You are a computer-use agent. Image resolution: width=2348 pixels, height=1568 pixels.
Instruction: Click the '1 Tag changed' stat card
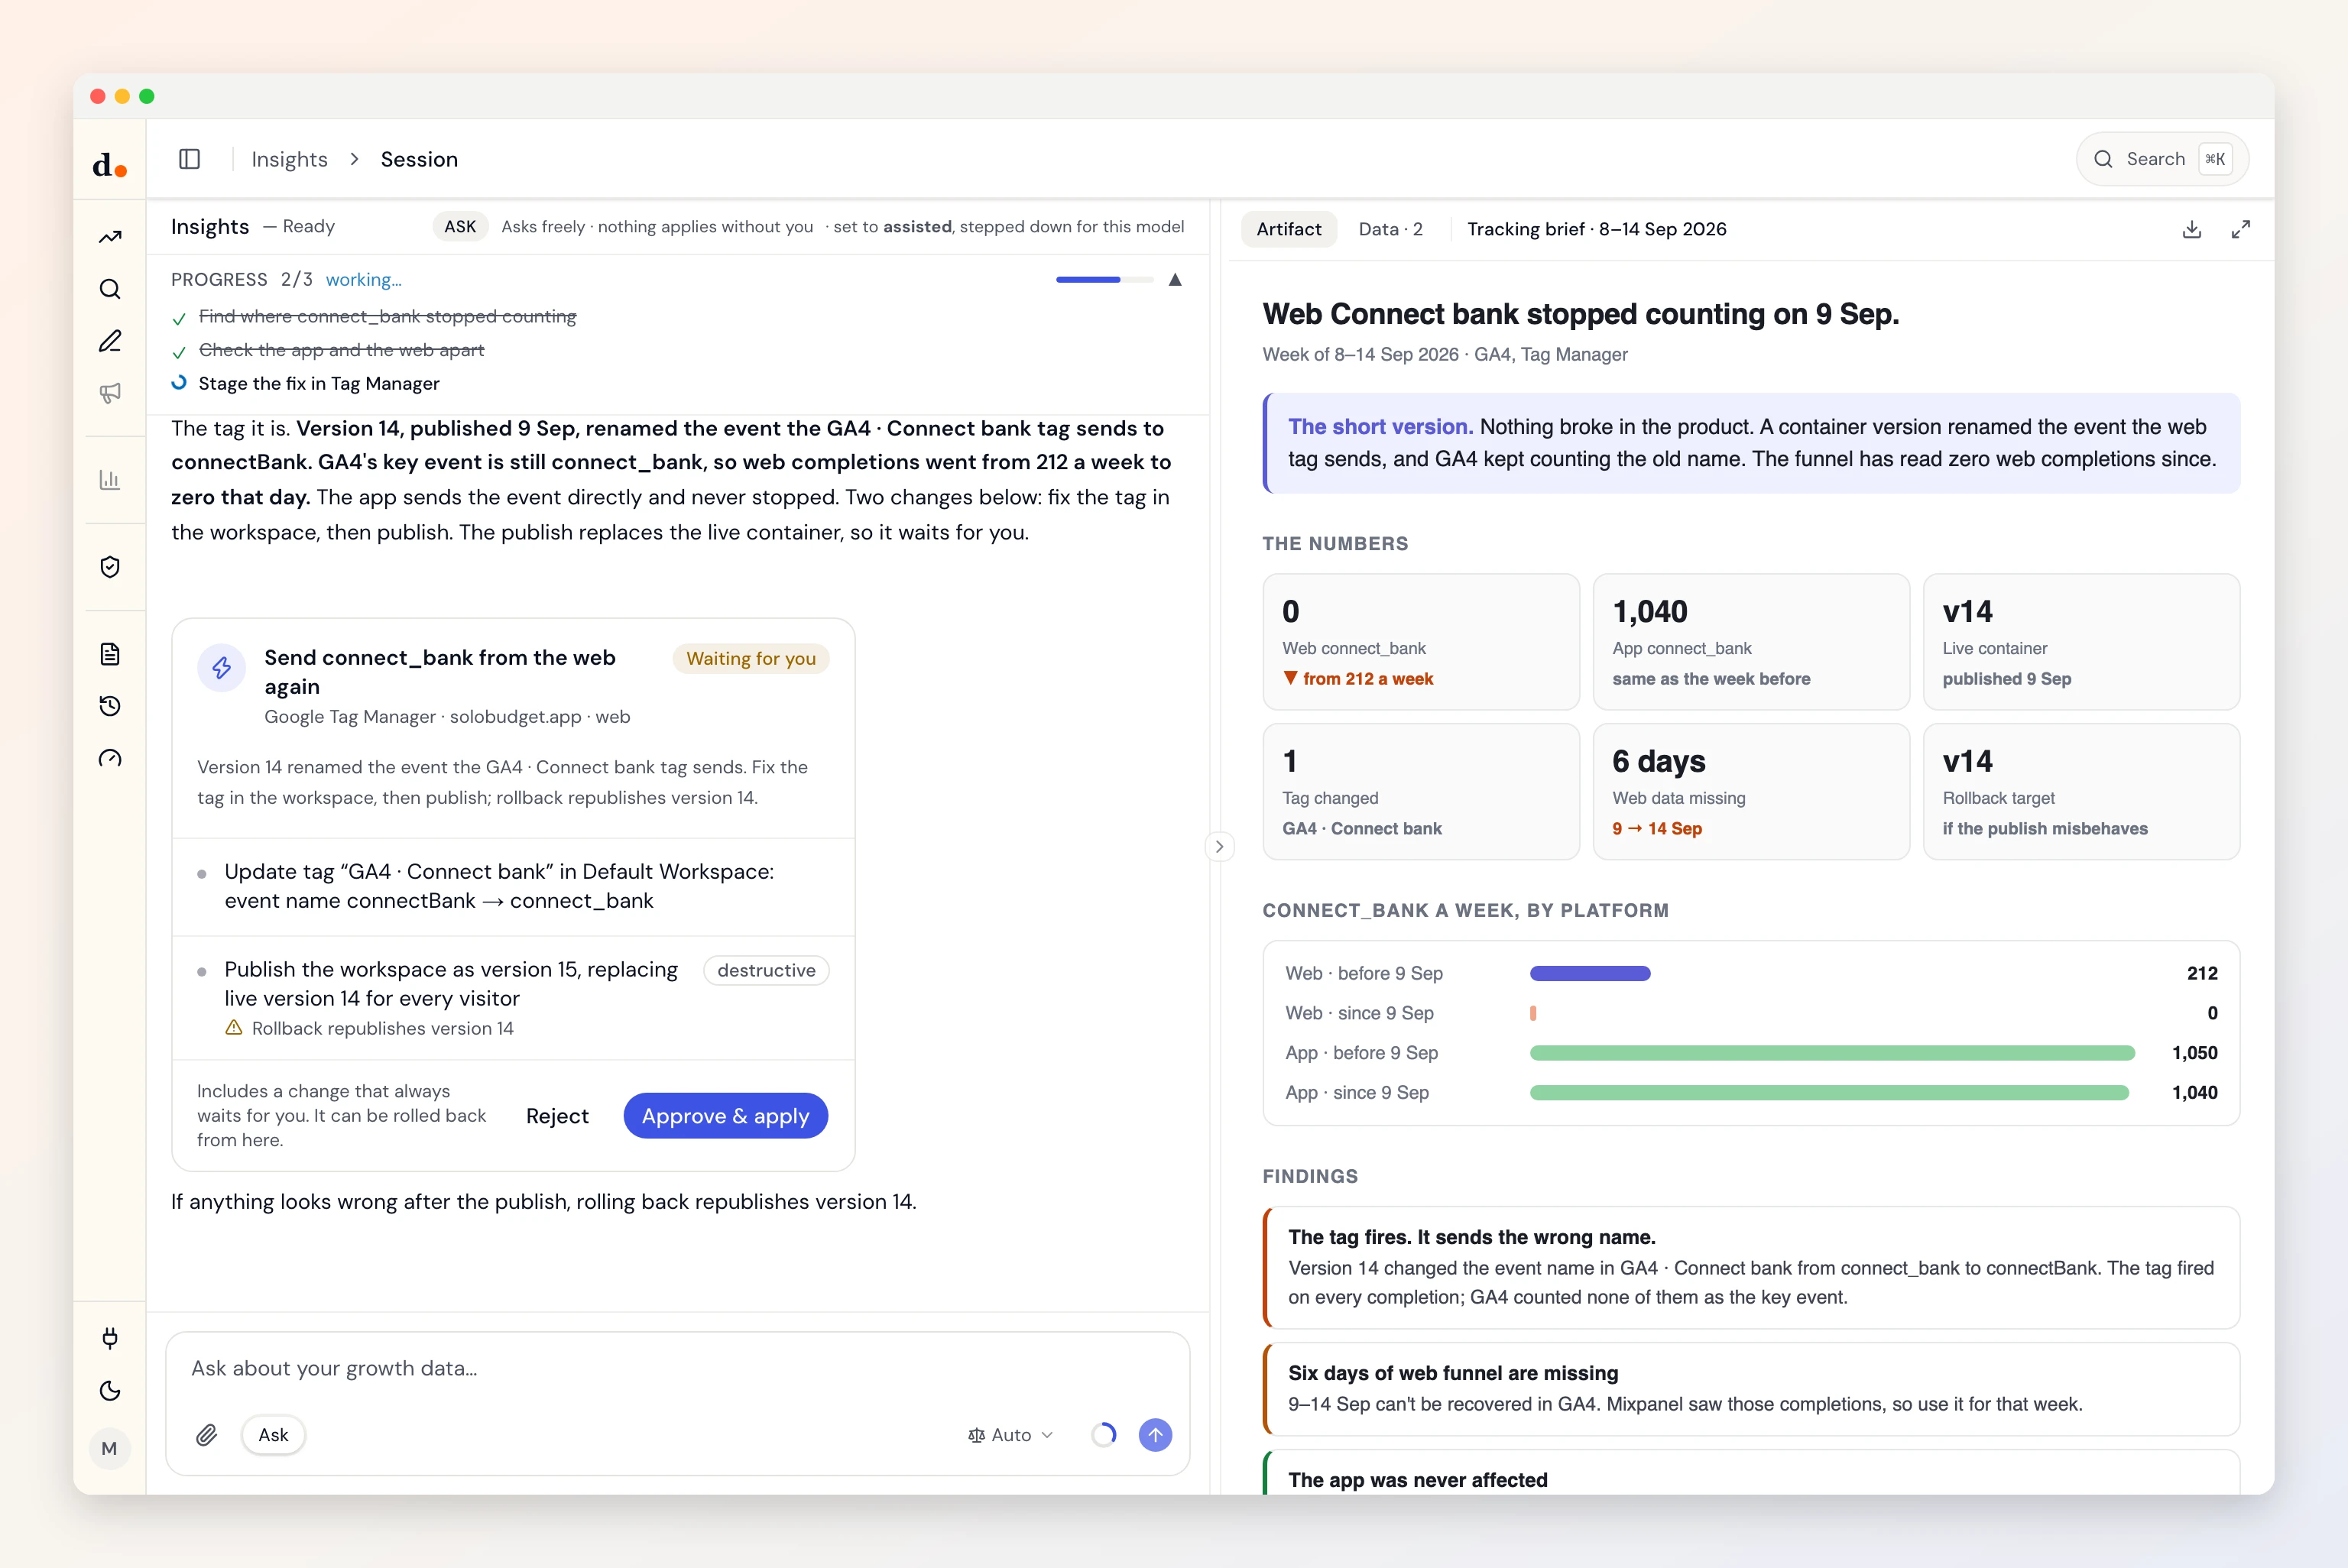pos(1421,792)
